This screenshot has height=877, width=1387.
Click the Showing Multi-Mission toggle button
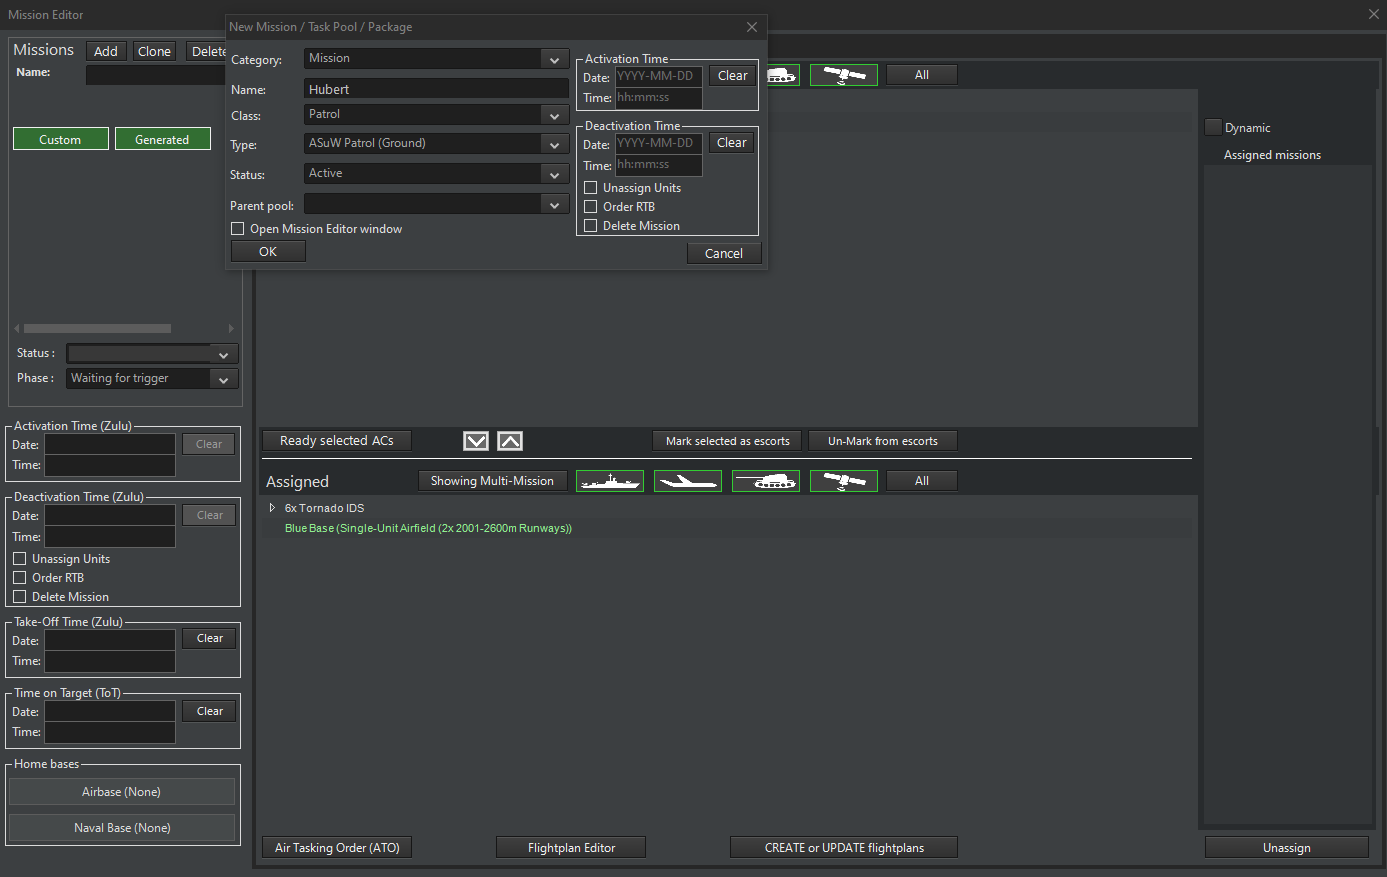coord(492,481)
